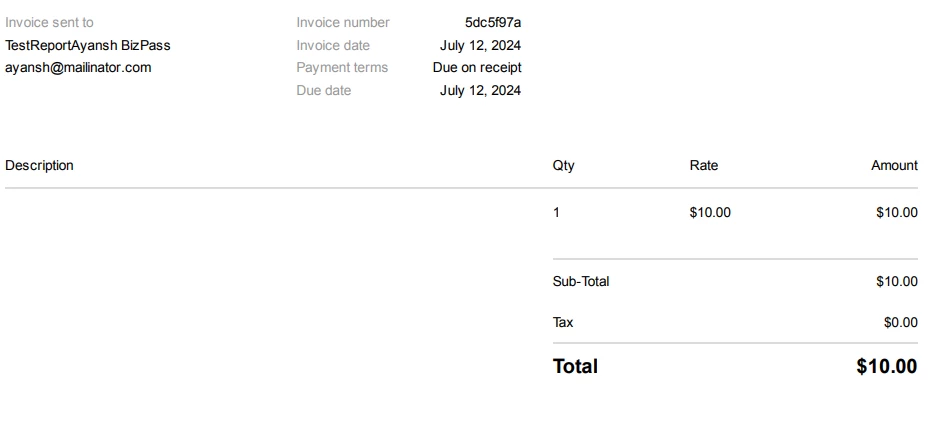This screenshot has height=426, width=937.
Task: Click the Rate column header
Action: click(704, 166)
